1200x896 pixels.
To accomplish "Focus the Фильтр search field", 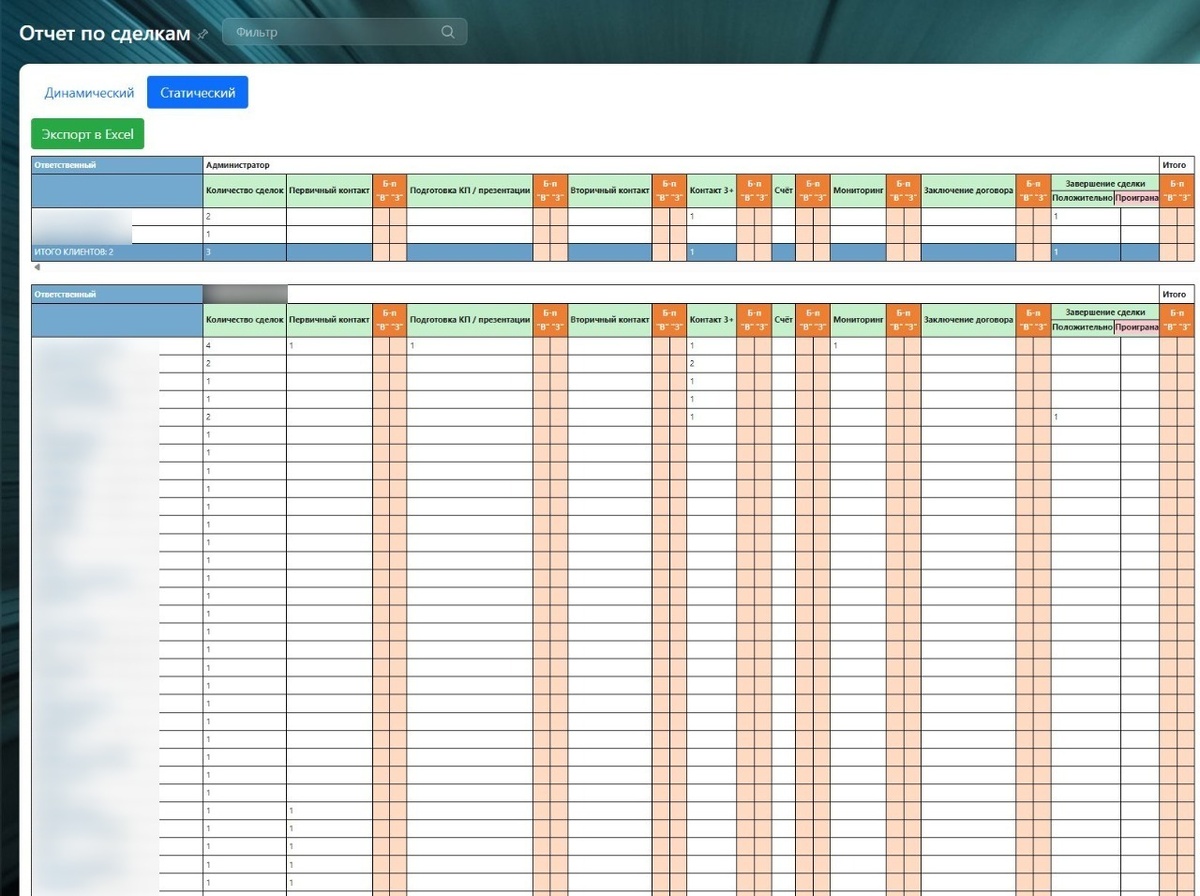I will (x=344, y=32).
